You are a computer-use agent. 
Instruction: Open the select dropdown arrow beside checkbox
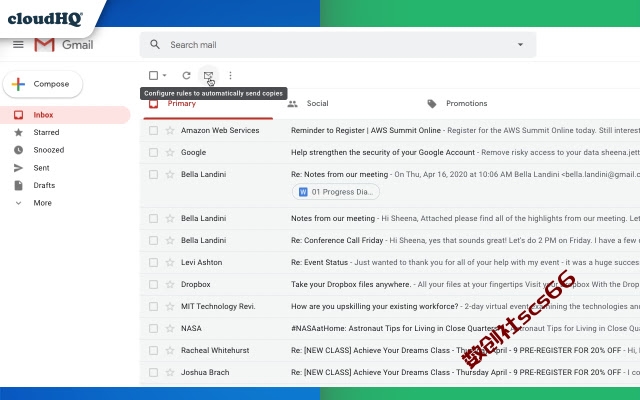point(164,76)
